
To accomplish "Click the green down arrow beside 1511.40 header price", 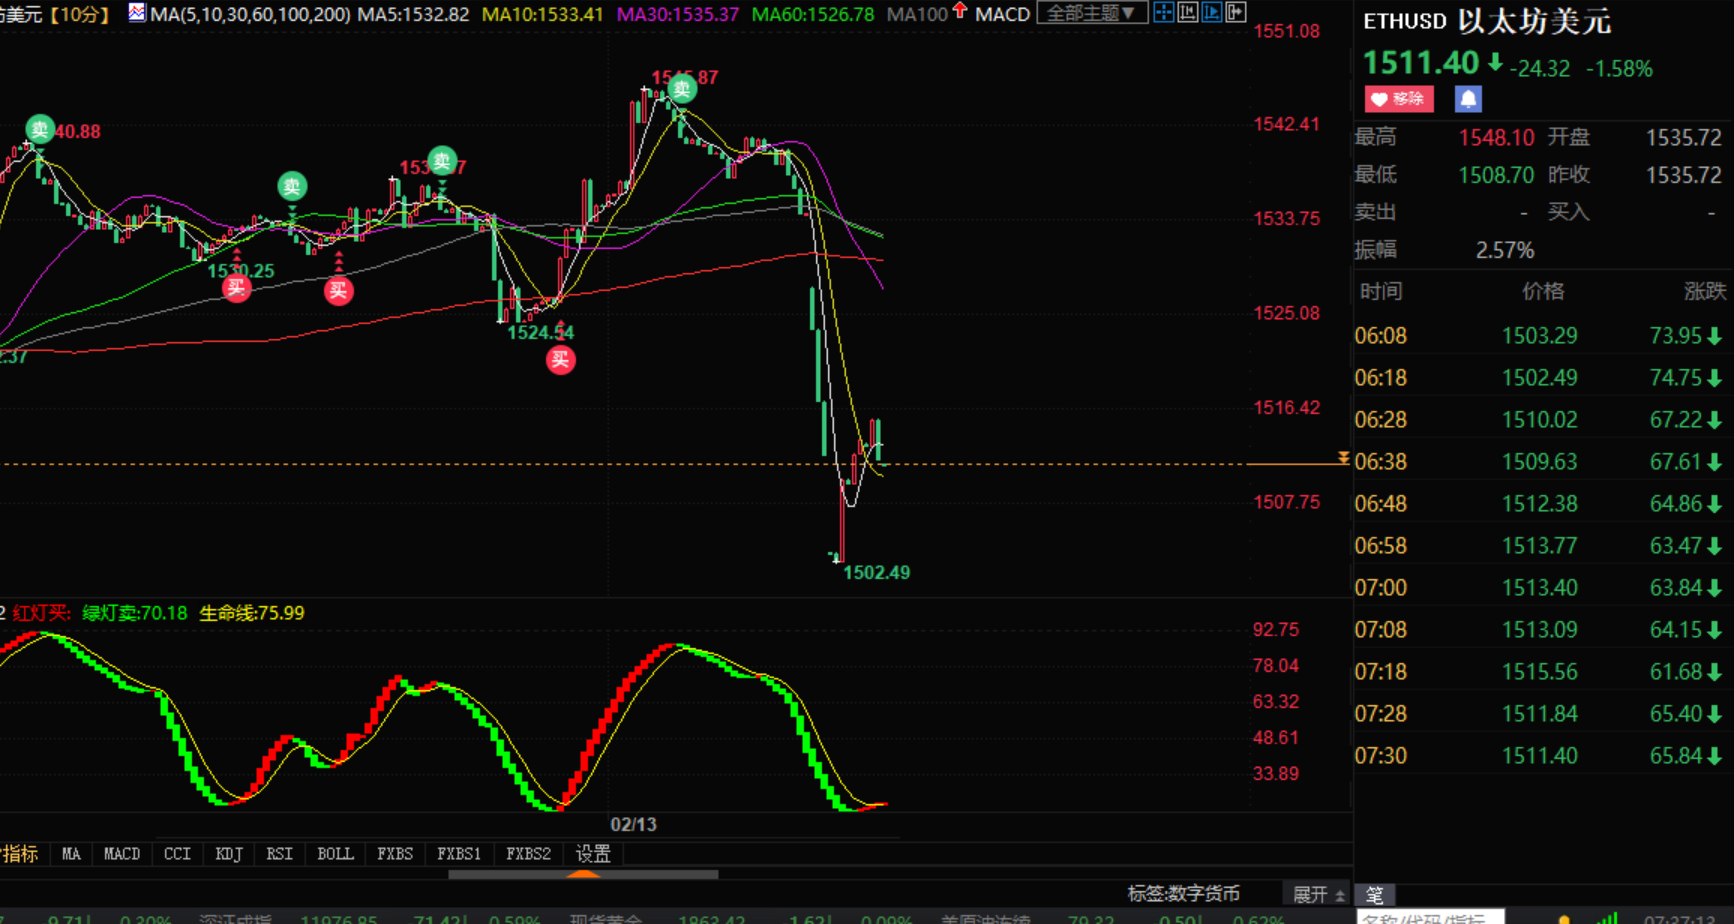I will pyautogui.click(x=1495, y=63).
